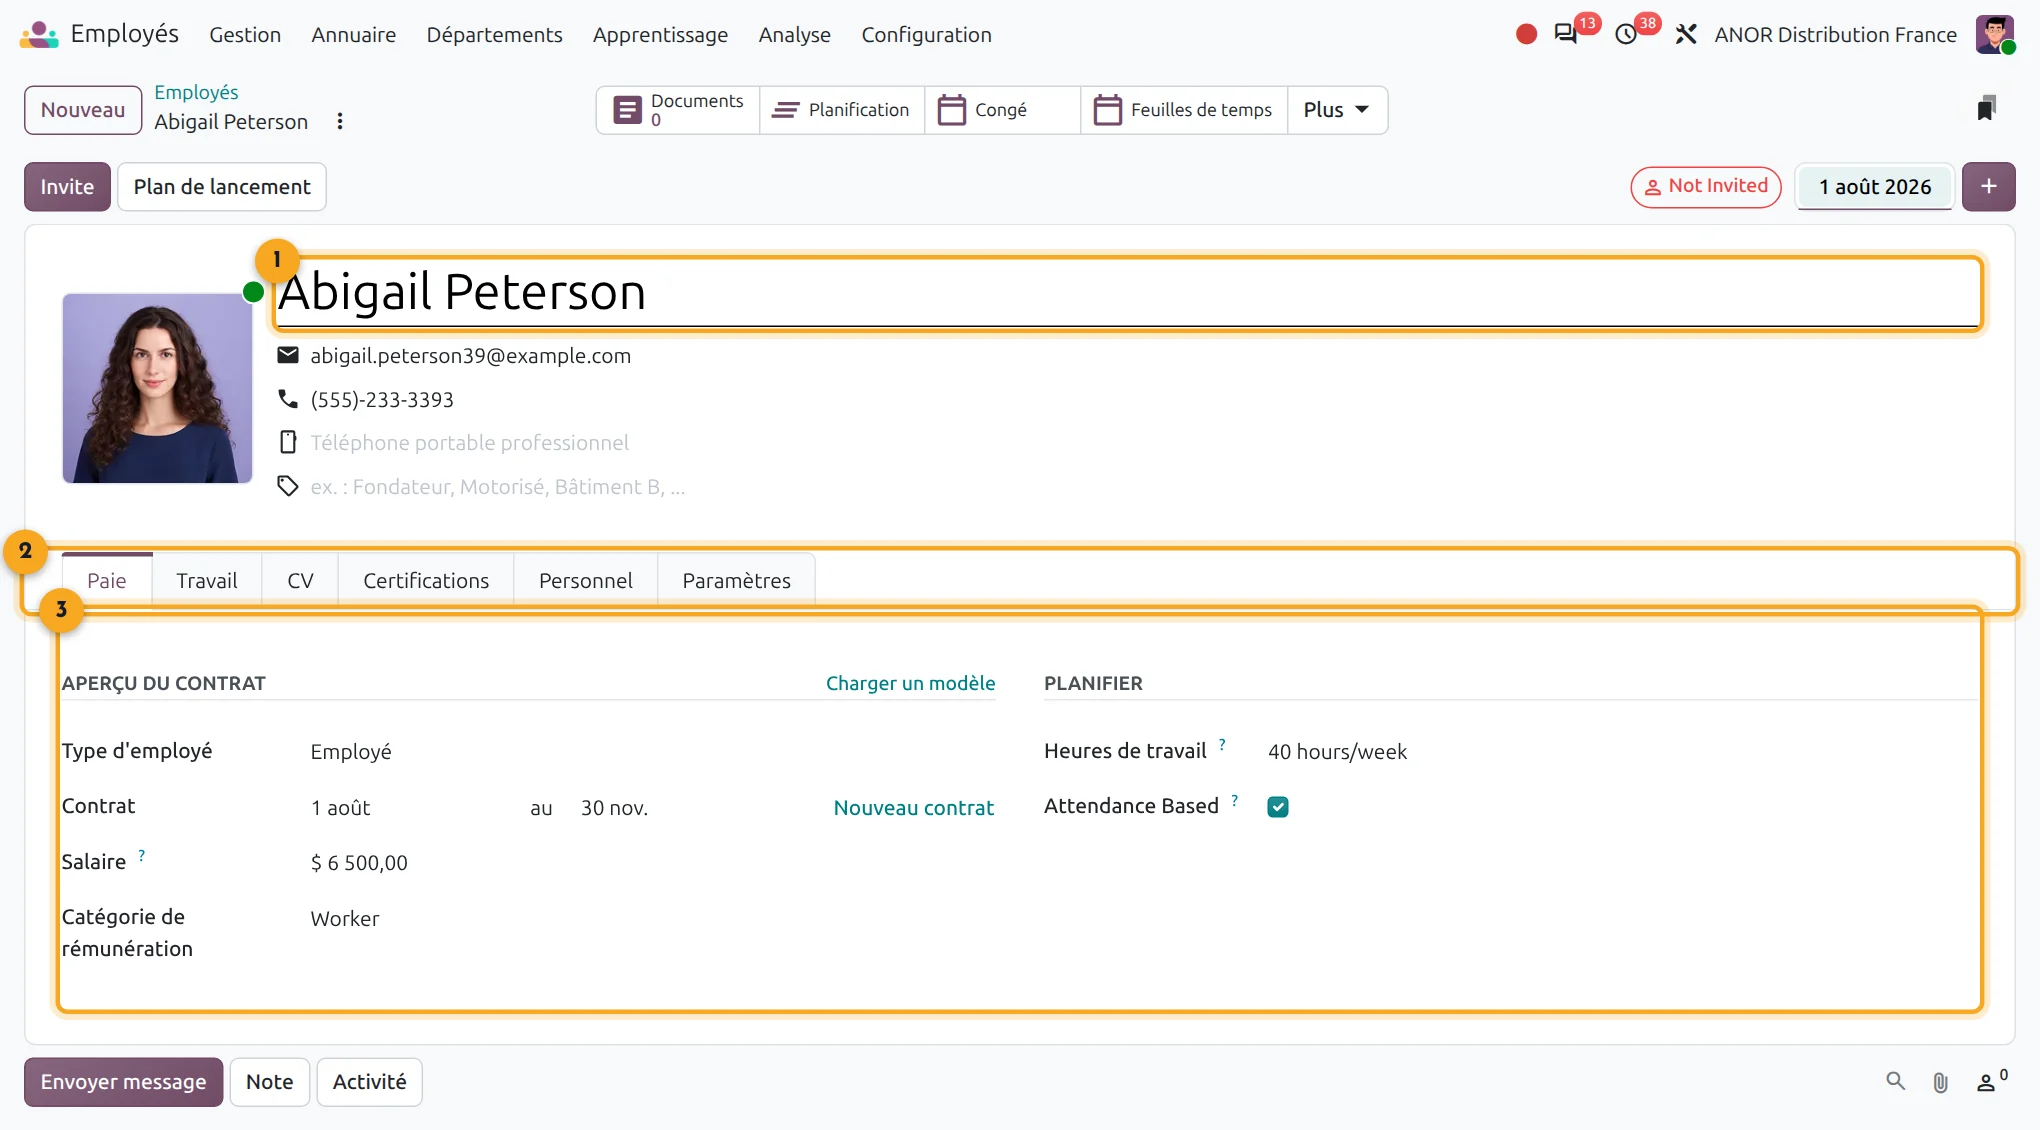Open the Gestion menu

tap(245, 35)
